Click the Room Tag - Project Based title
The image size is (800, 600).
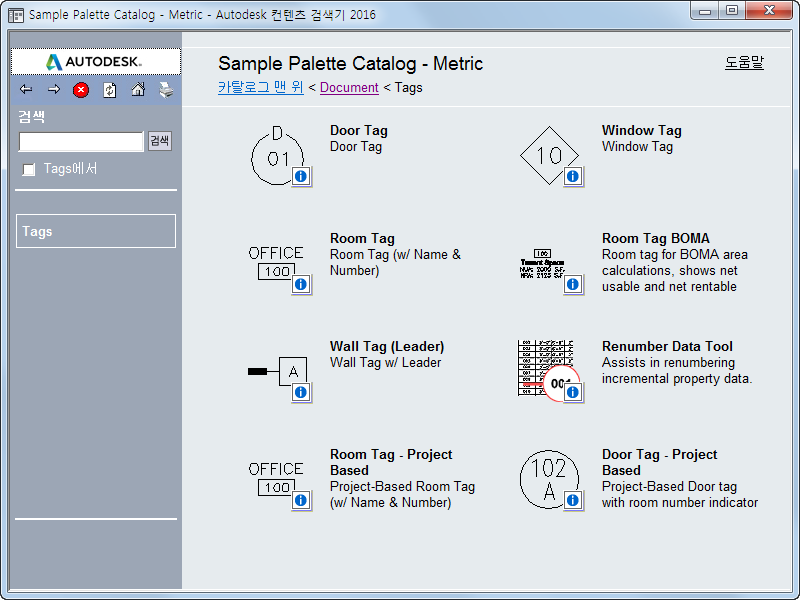391,462
